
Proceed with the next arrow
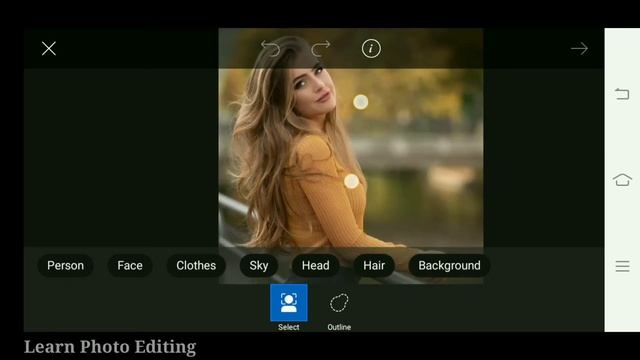click(x=579, y=49)
